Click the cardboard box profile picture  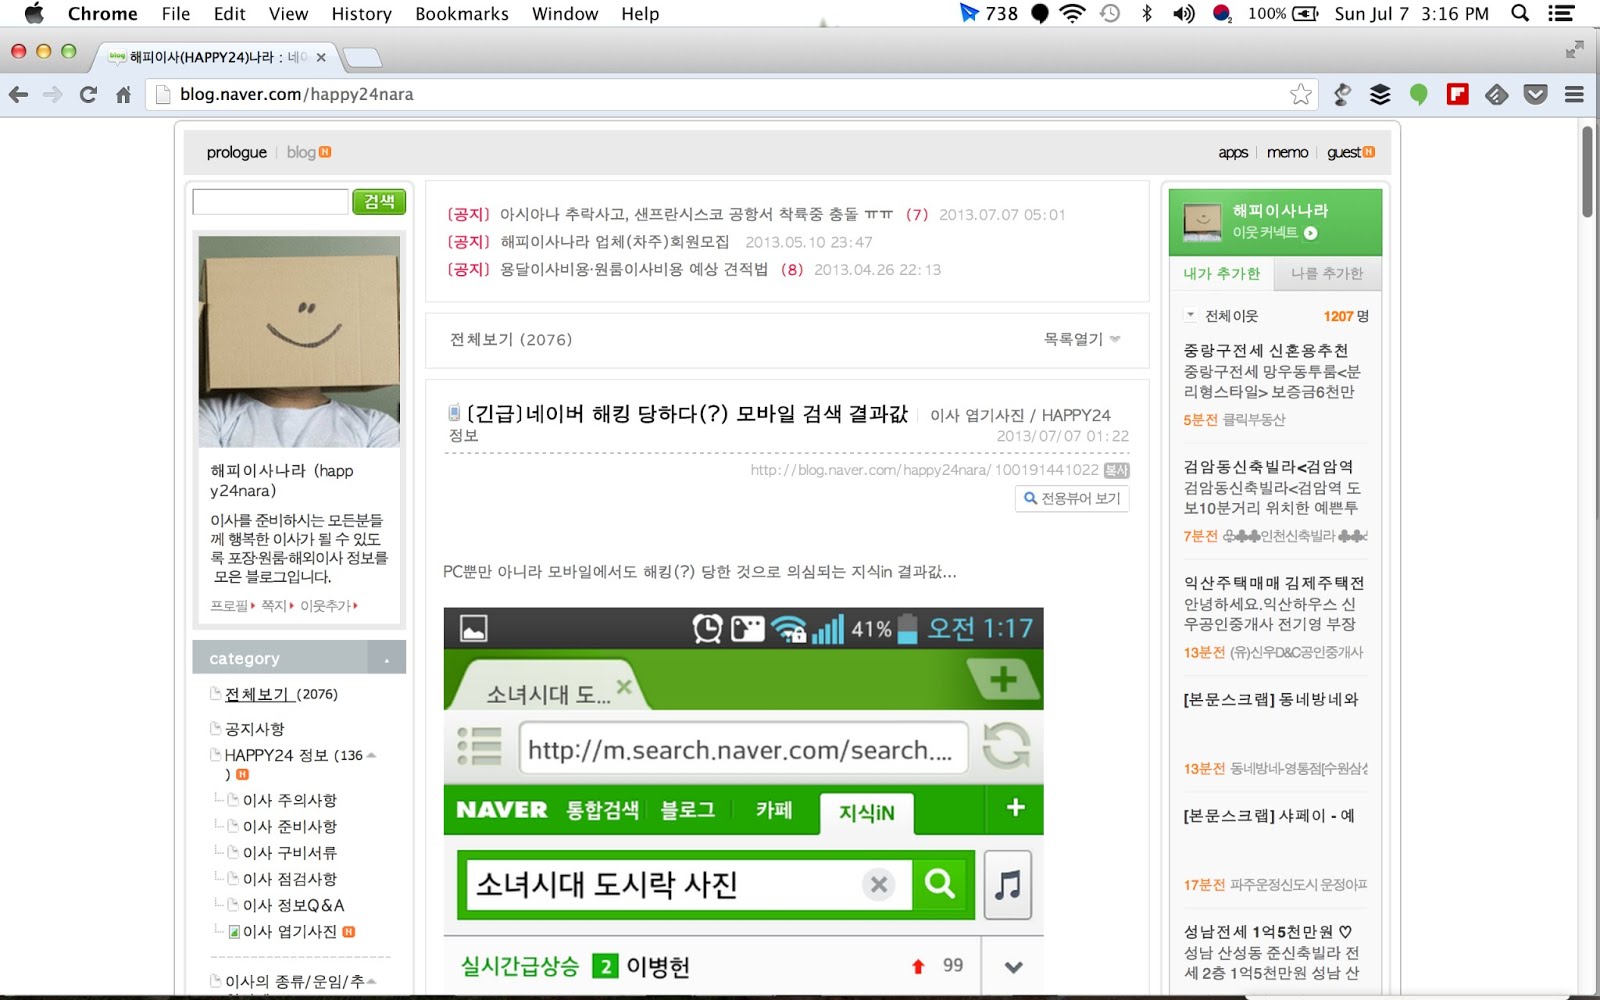tap(299, 341)
